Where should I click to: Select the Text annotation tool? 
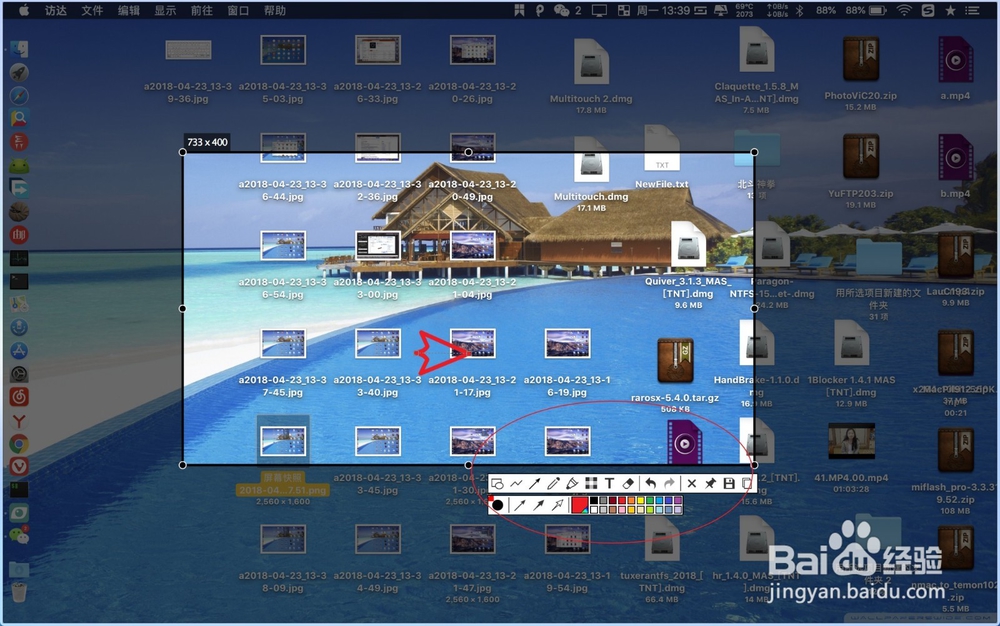tap(609, 483)
